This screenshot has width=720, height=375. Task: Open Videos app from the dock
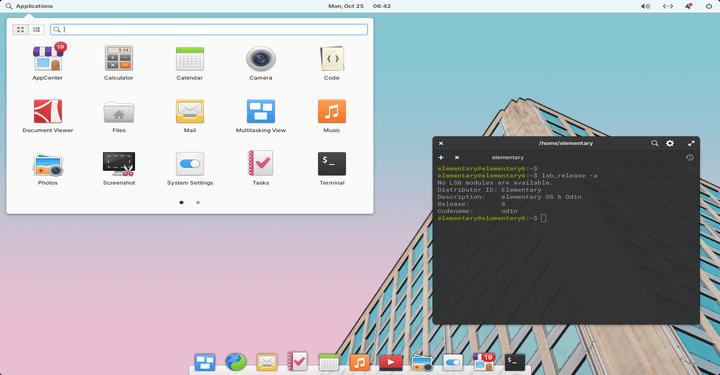coord(391,362)
